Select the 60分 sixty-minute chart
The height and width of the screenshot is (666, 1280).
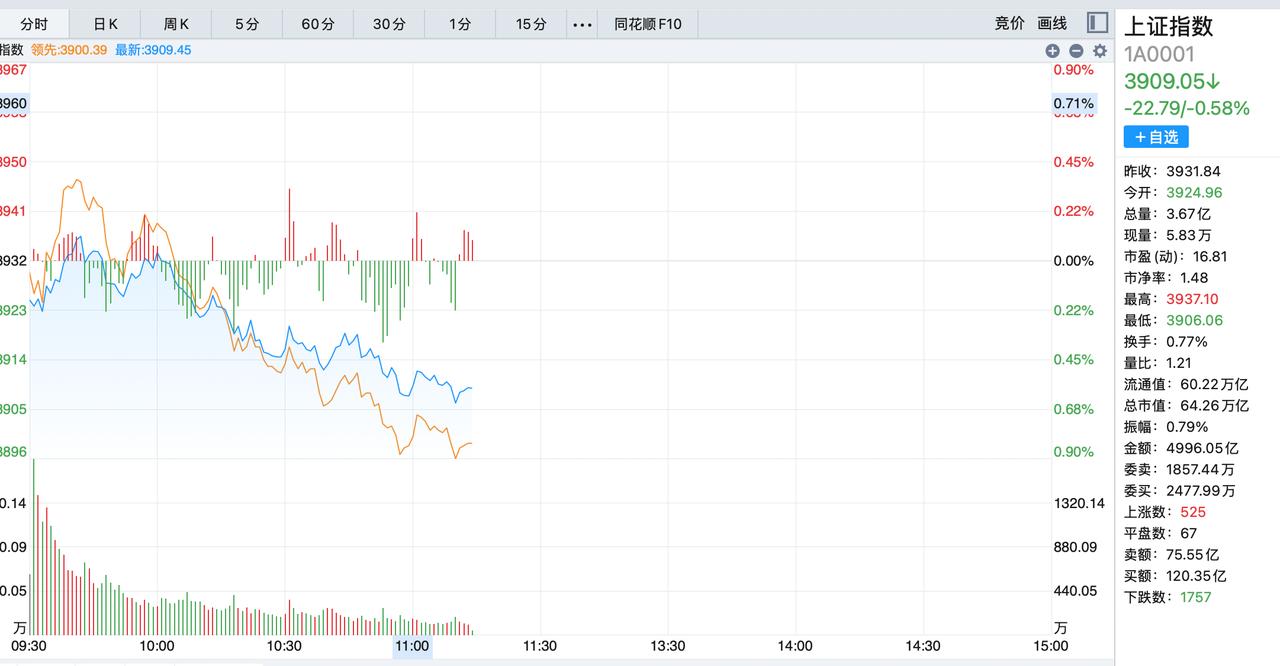point(317,22)
